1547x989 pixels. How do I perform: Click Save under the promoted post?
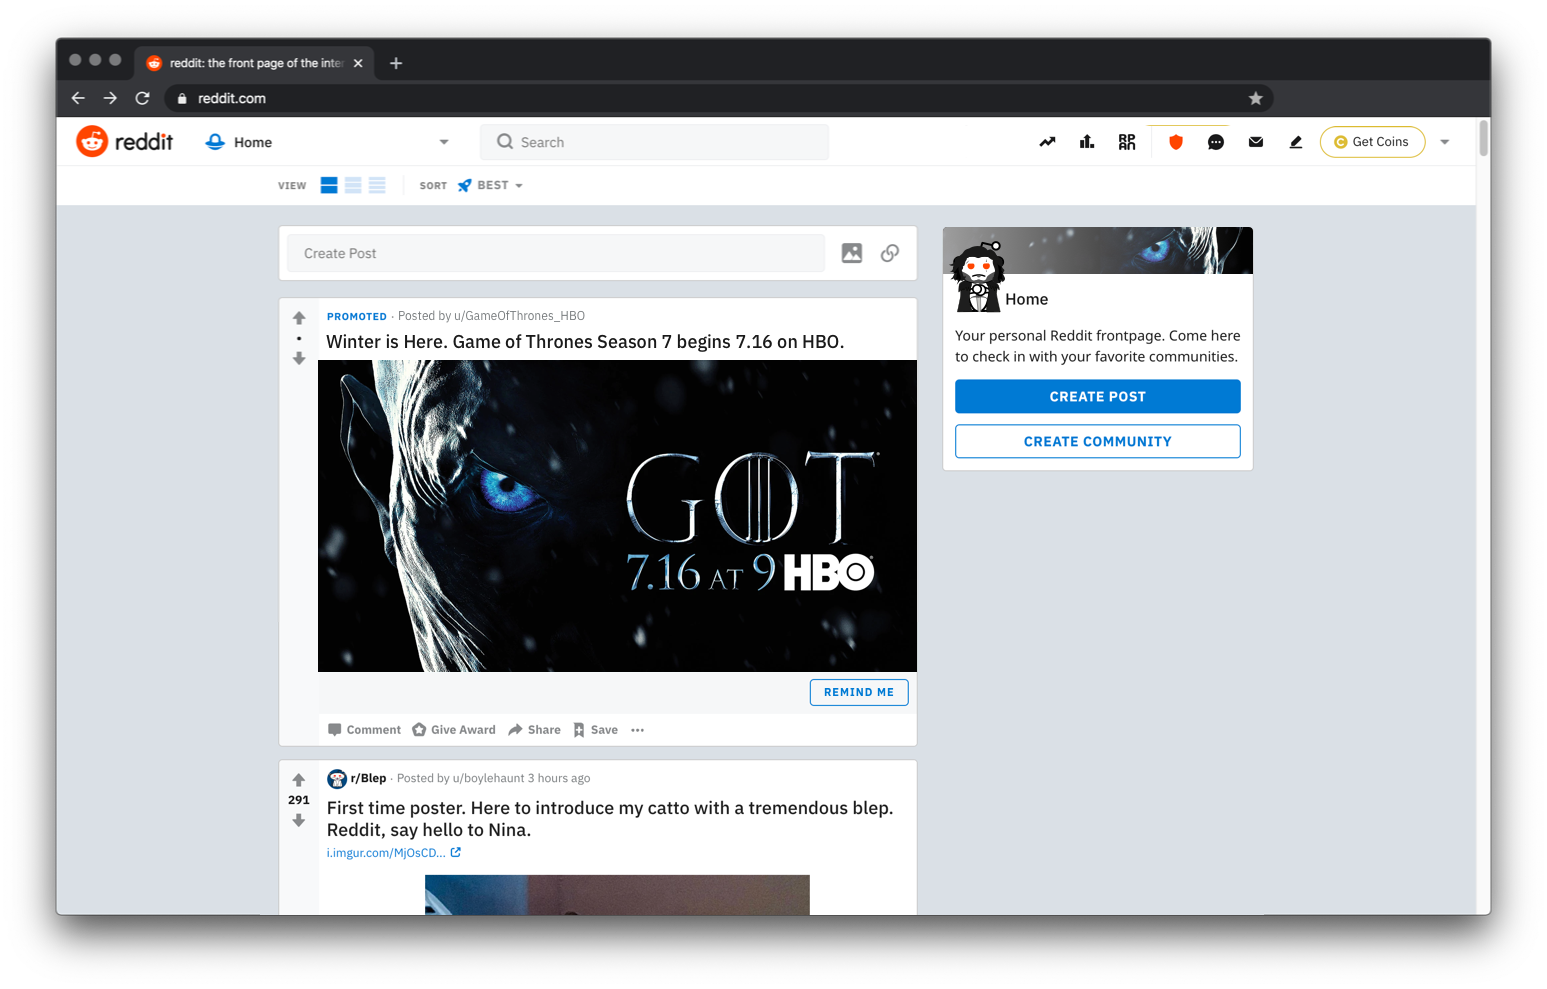[x=595, y=730]
